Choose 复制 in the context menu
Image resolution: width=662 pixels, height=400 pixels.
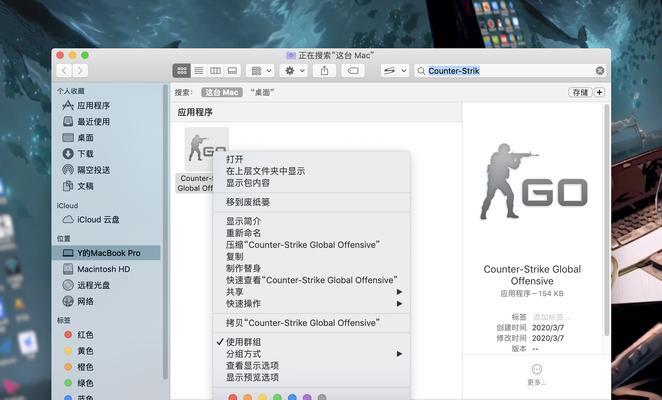click(312, 256)
